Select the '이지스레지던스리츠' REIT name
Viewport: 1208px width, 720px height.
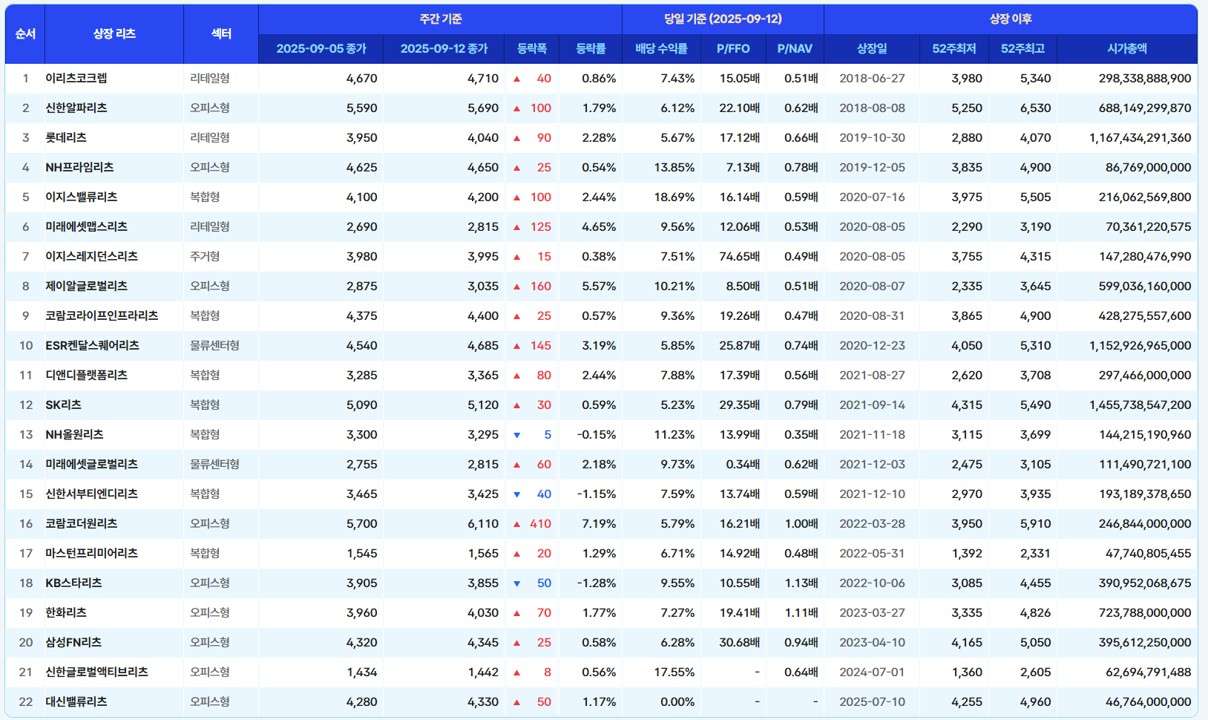[92, 257]
